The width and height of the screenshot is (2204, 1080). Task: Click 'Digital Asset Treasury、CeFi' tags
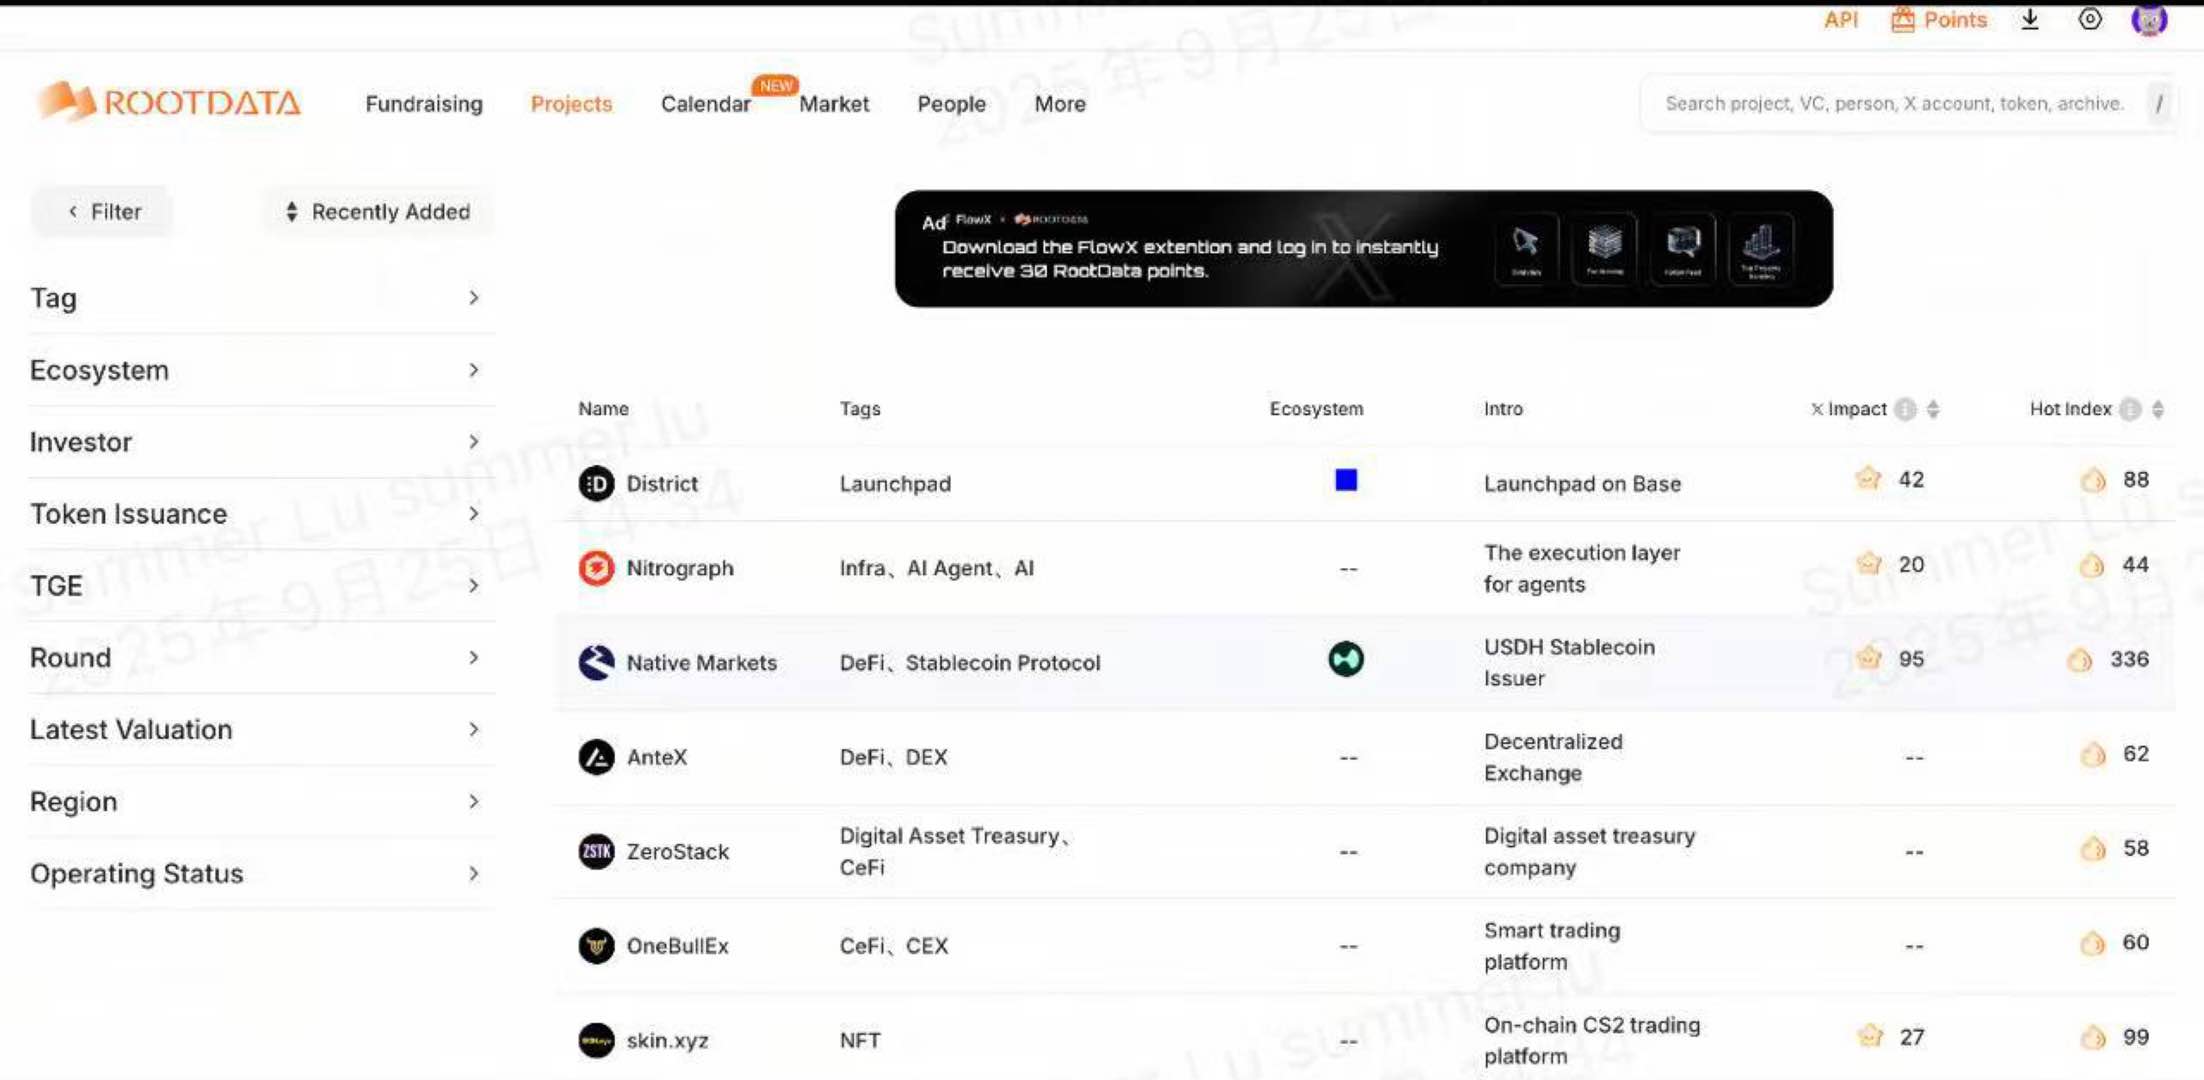(x=955, y=852)
